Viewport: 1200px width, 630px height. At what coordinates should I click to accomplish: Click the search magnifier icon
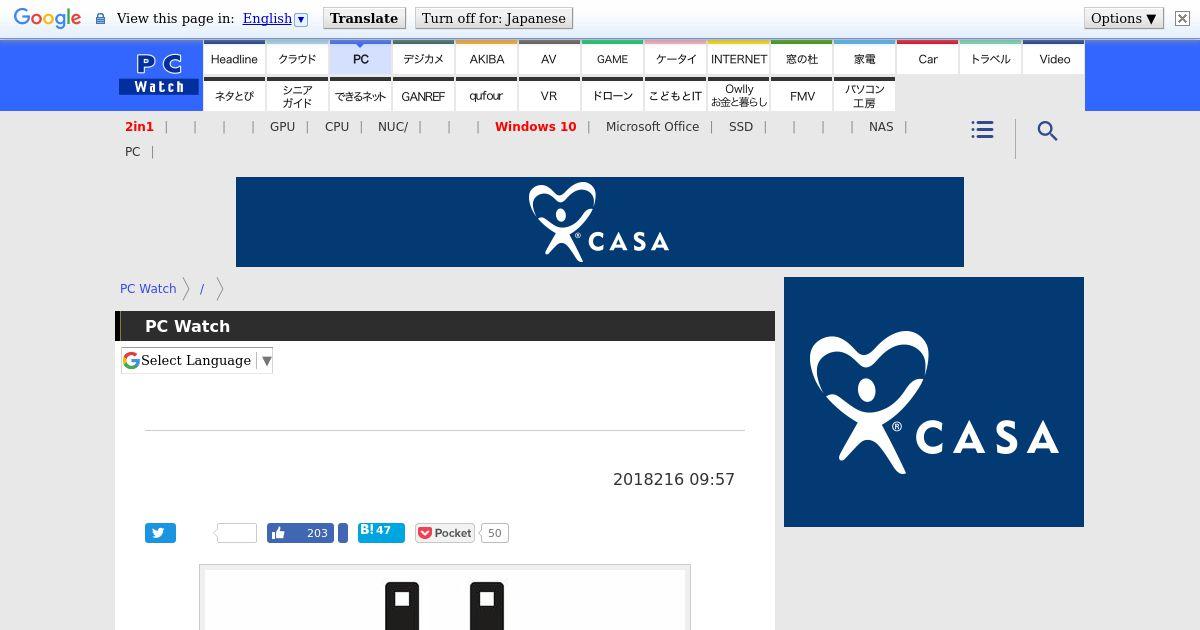[x=1047, y=131]
